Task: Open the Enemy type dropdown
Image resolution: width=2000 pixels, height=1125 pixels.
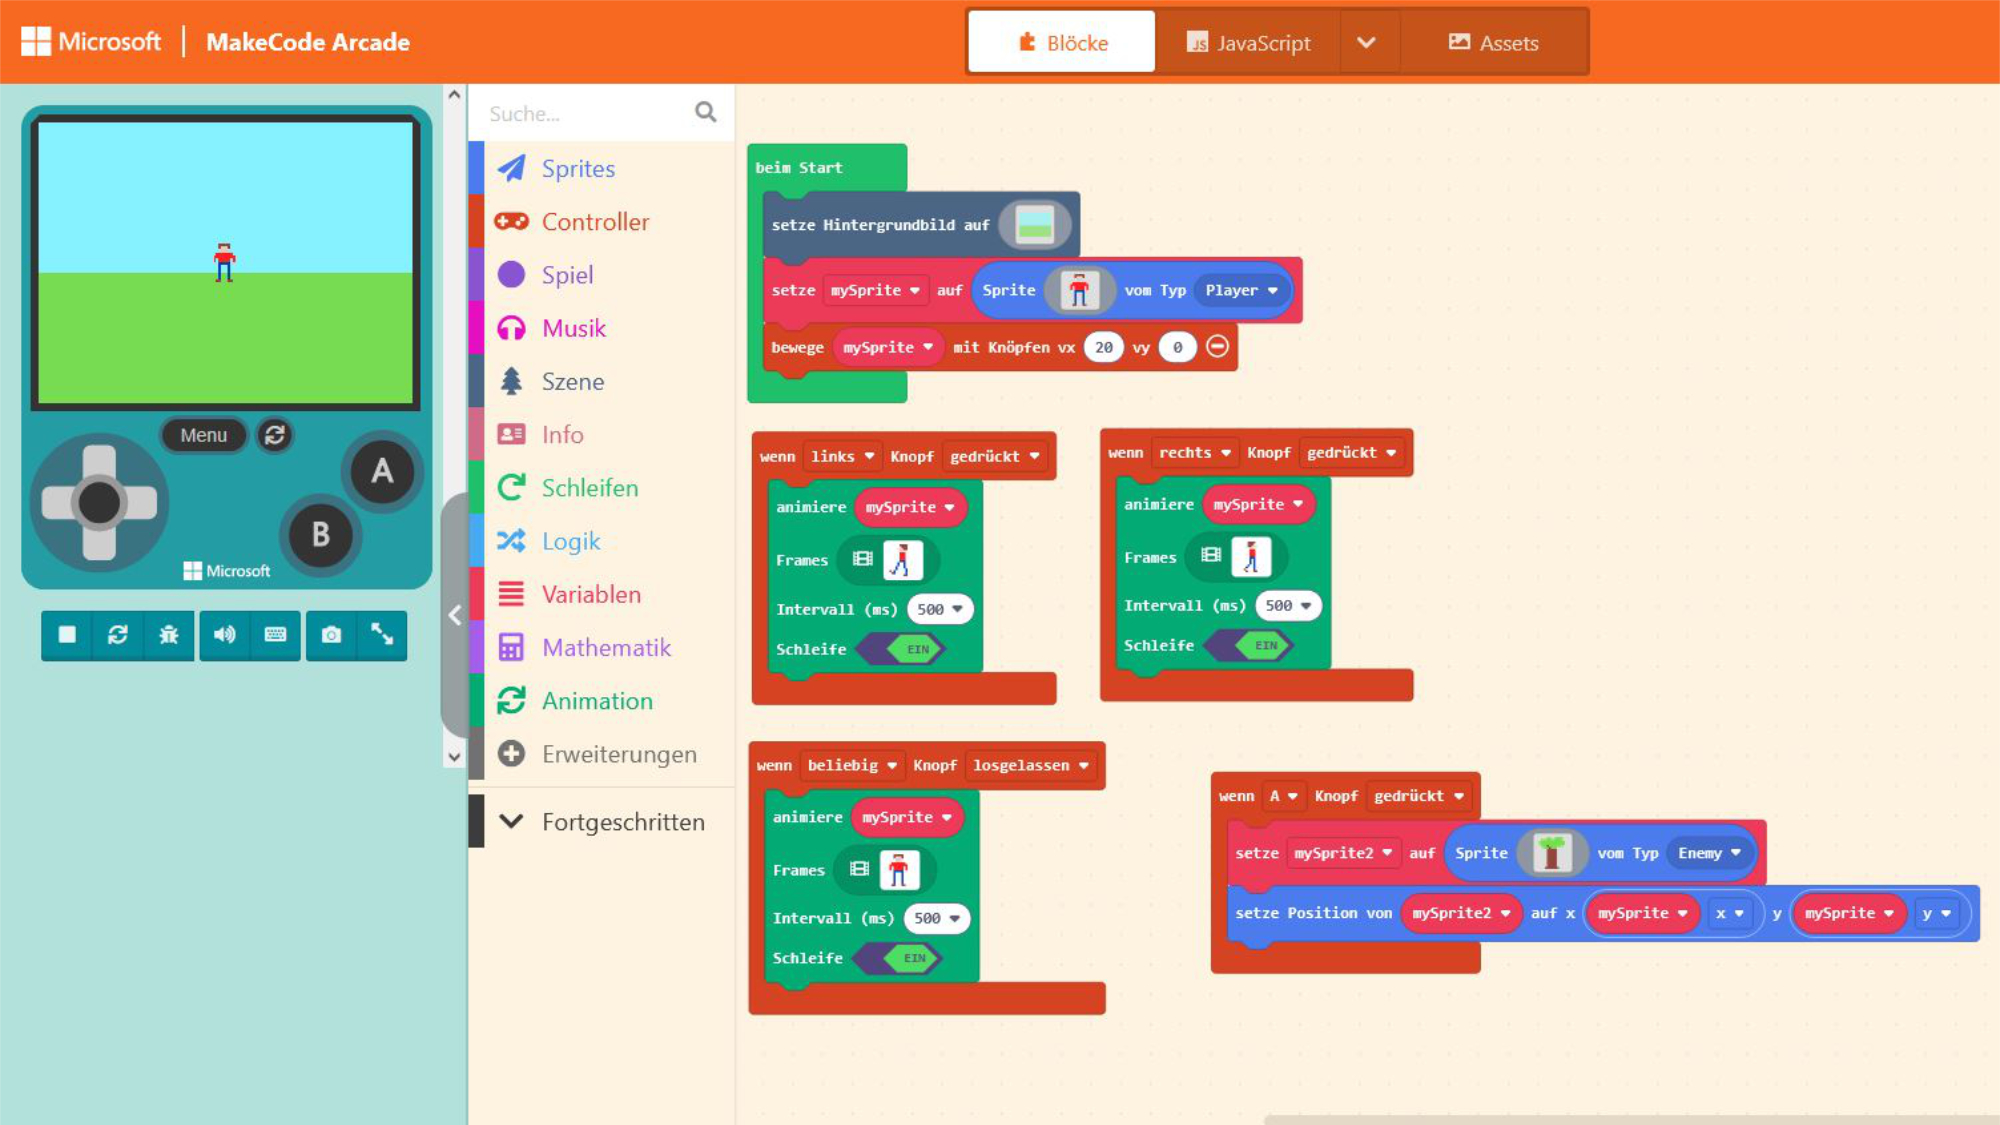Action: [1709, 853]
